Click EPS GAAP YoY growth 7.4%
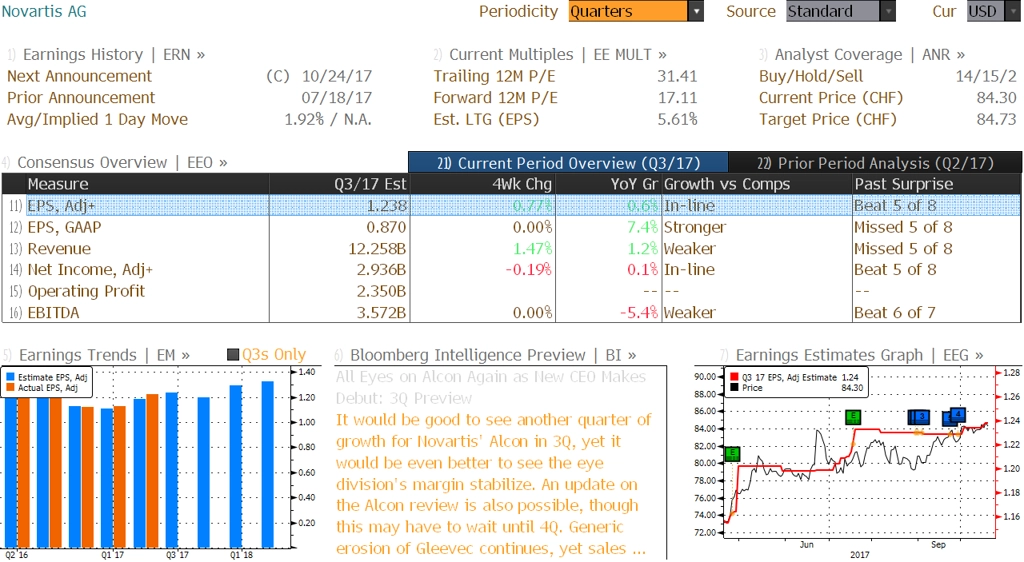This screenshot has width=1024, height=562. coord(642,227)
